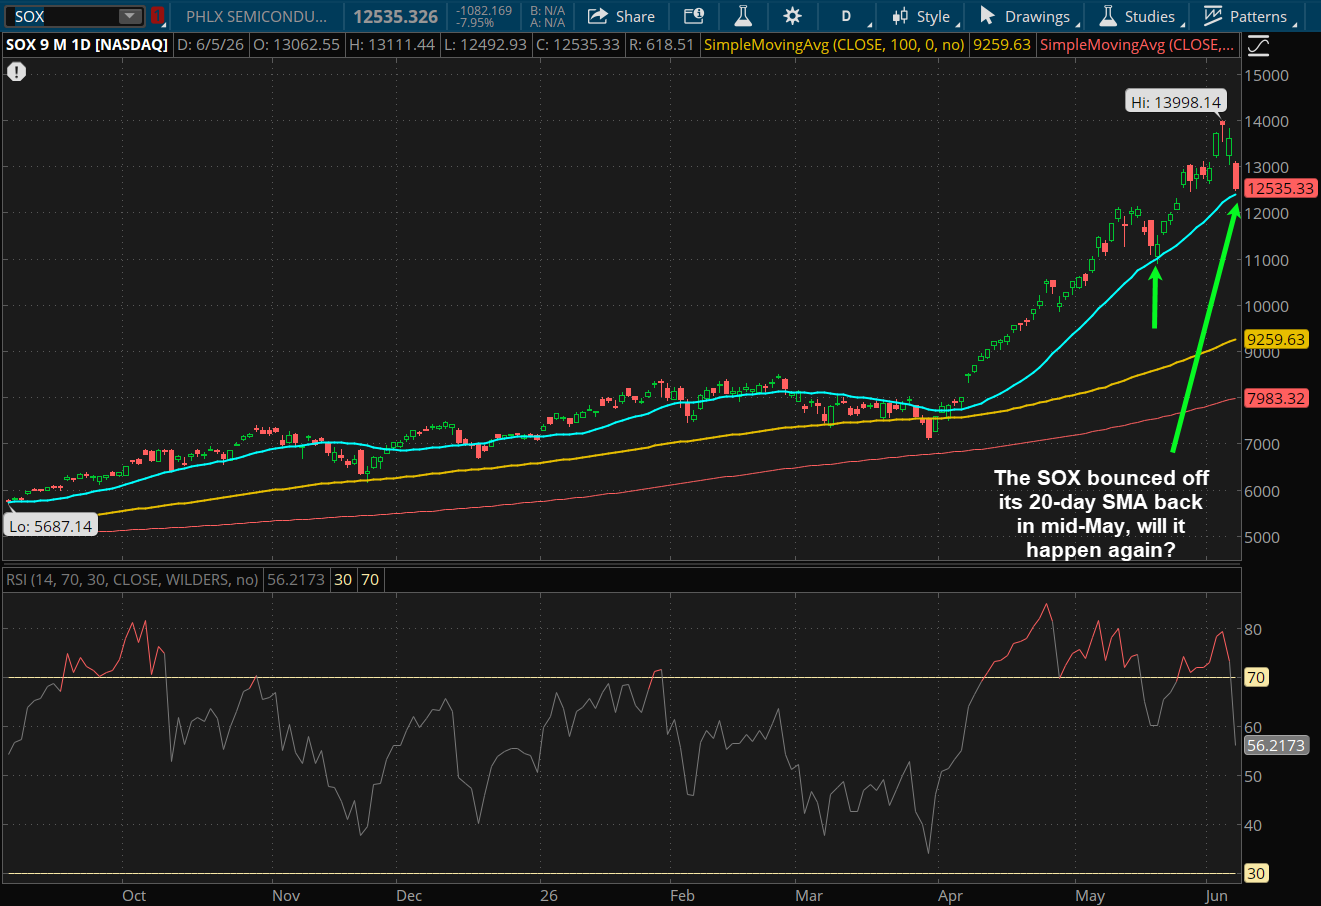The image size is (1321, 906).
Task: Click the chart annotation about 20-day SMA
Action: coord(1100,514)
